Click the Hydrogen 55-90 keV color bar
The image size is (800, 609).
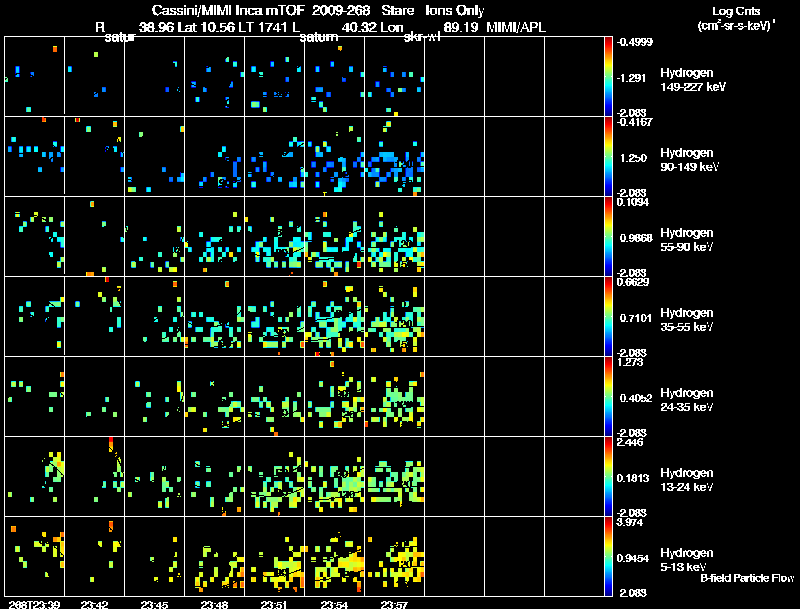pyautogui.click(x=608, y=237)
